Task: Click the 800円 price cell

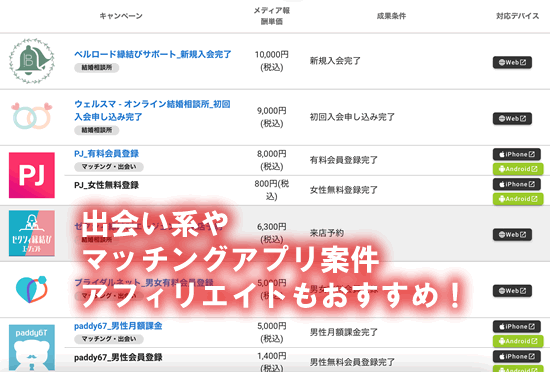Action: 271,190
